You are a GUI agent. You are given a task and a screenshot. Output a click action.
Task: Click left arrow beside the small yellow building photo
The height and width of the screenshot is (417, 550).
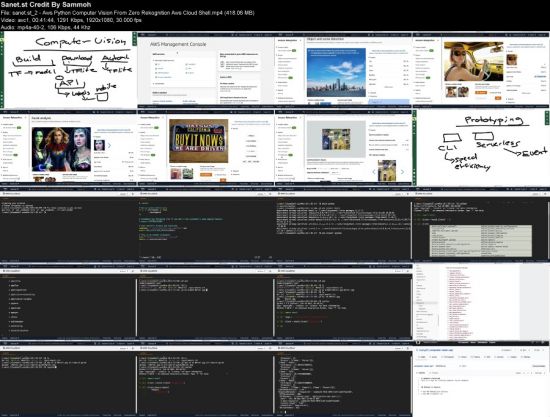[x=374, y=171]
